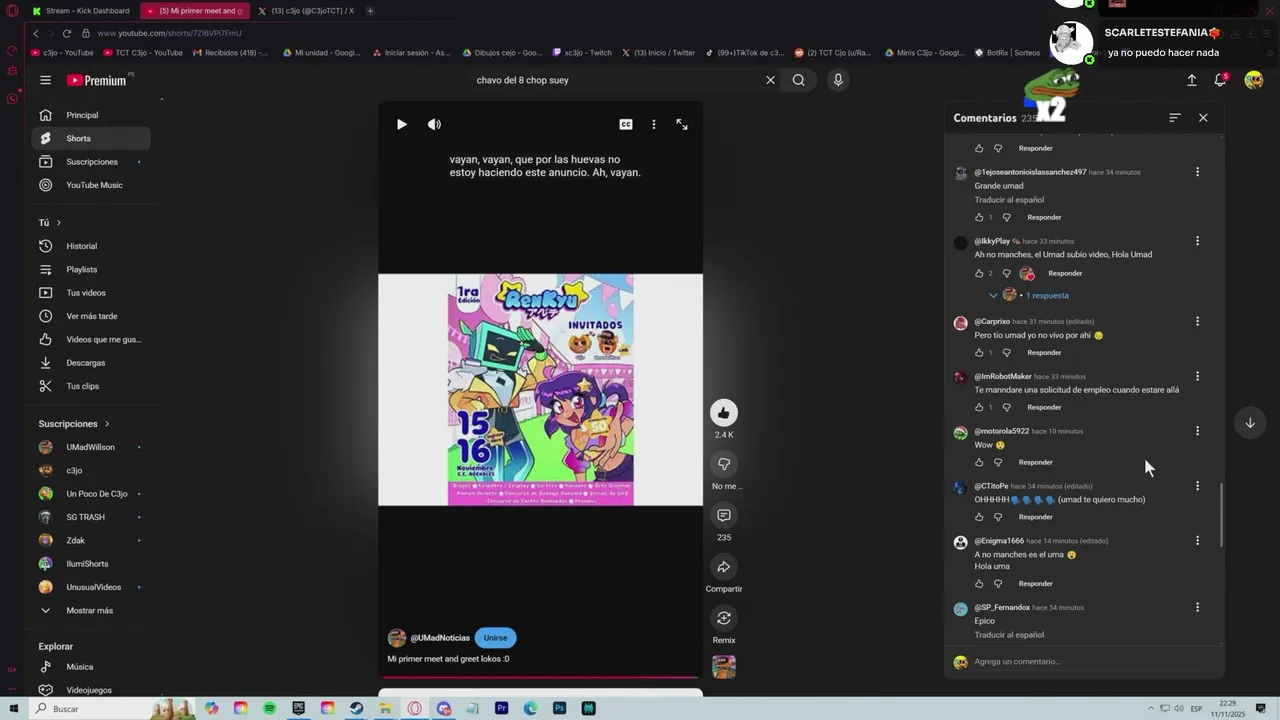This screenshot has width=1280, height=720.
Task: Open Suscripciones in sidebar
Action: [x=91, y=162]
